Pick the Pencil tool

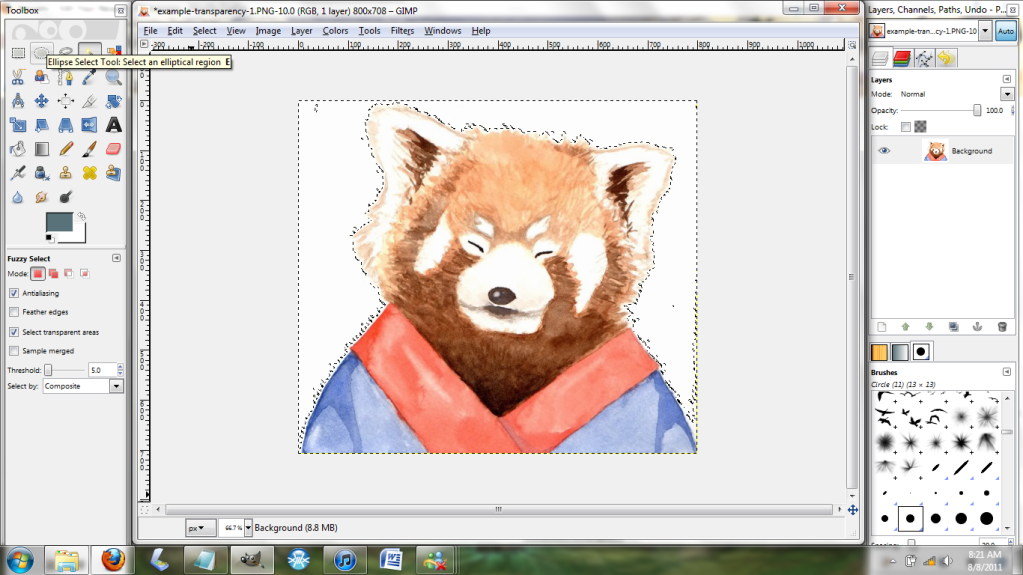click(66, 149)
